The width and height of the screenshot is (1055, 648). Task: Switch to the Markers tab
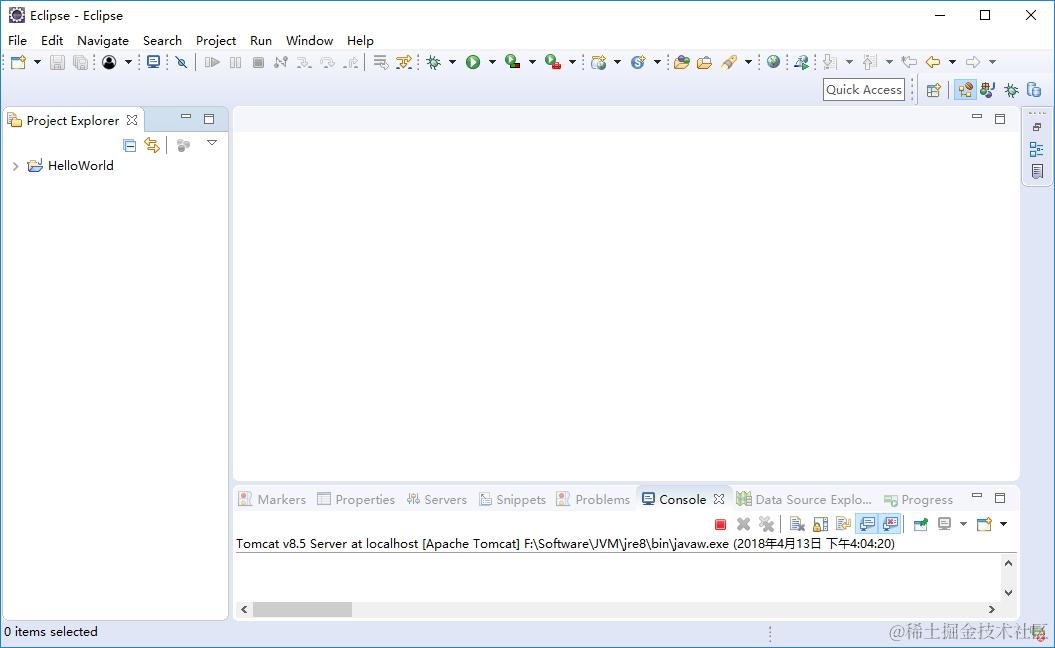272,499
